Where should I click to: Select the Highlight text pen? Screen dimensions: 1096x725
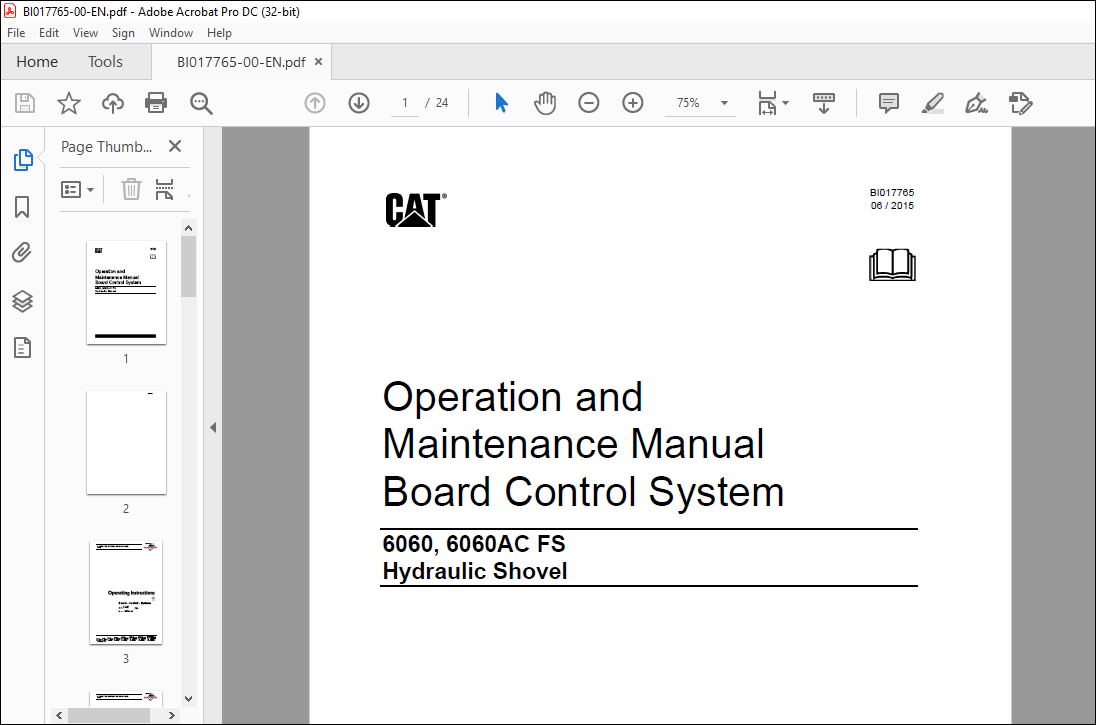[932, 103]
